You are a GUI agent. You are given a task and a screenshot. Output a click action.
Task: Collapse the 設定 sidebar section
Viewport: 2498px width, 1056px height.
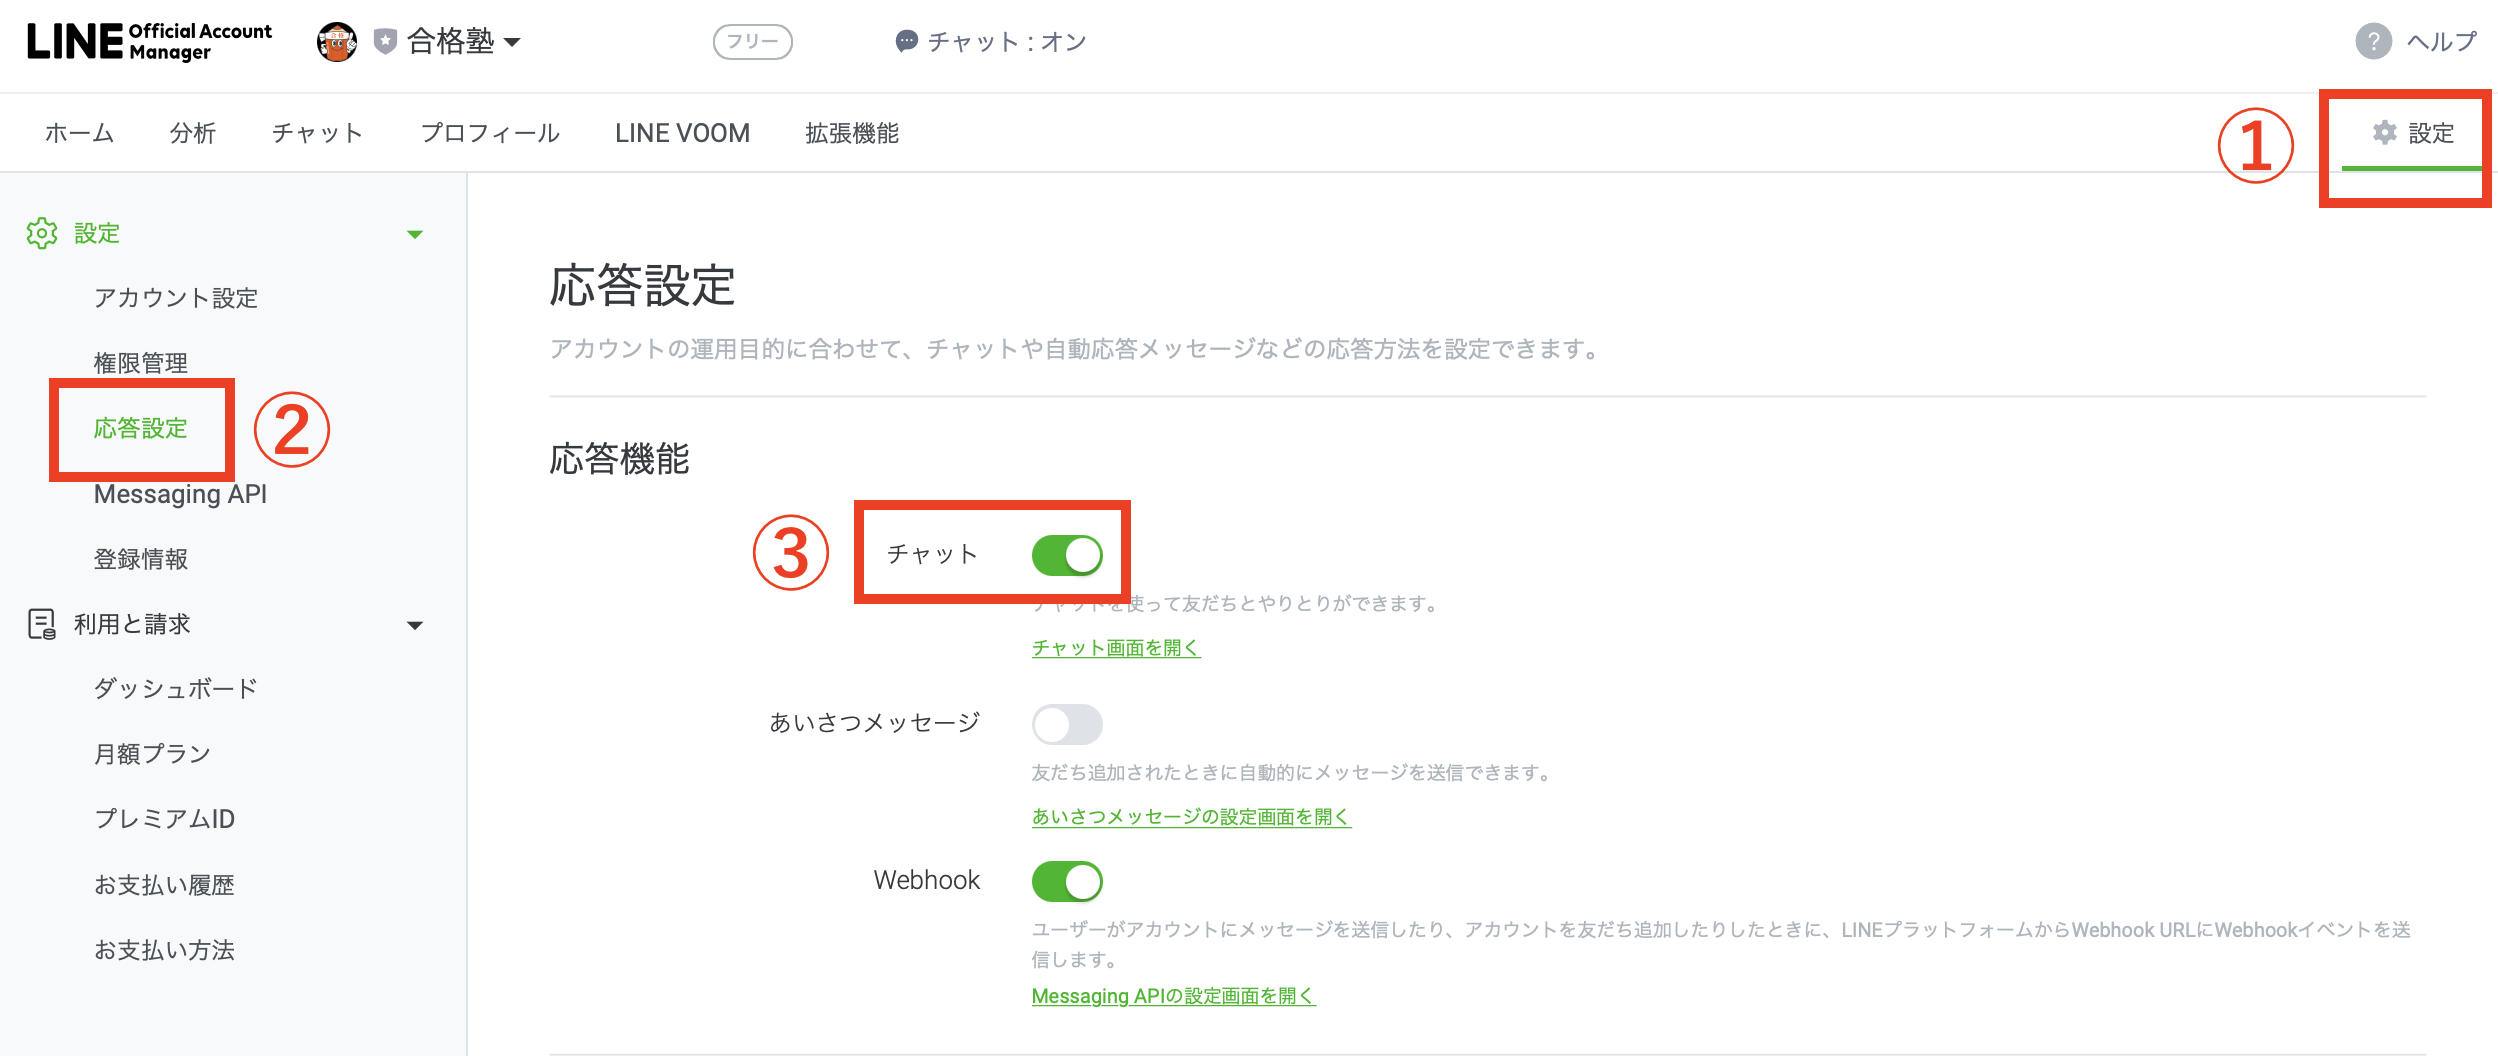point(415,233)
